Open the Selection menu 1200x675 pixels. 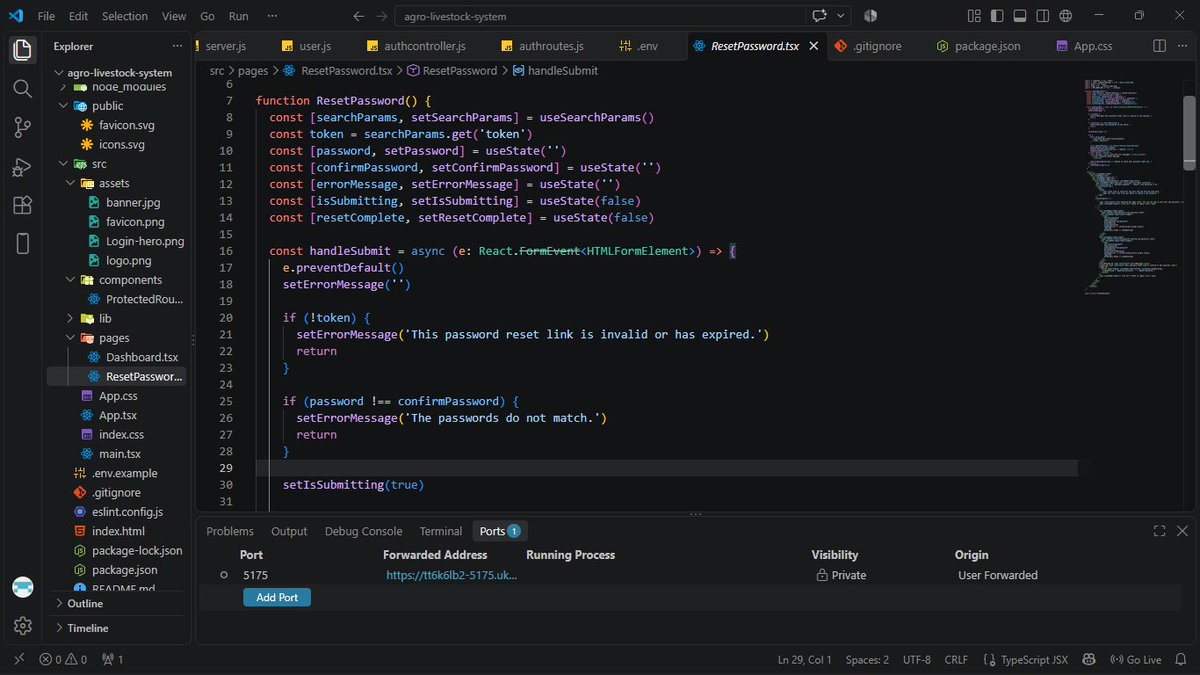tap(125, 16)
